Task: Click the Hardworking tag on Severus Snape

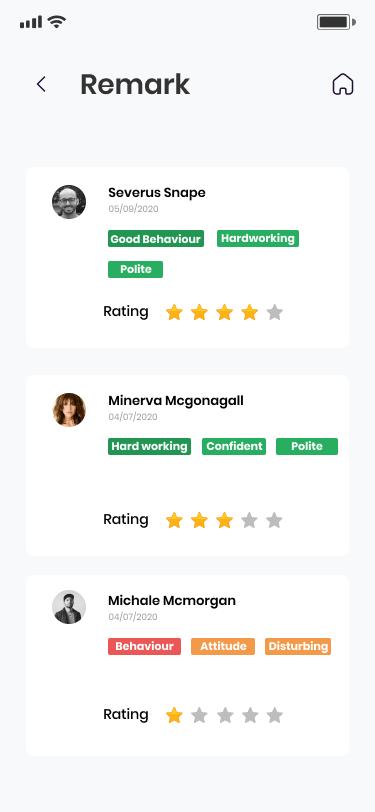Action: (258, 238)
